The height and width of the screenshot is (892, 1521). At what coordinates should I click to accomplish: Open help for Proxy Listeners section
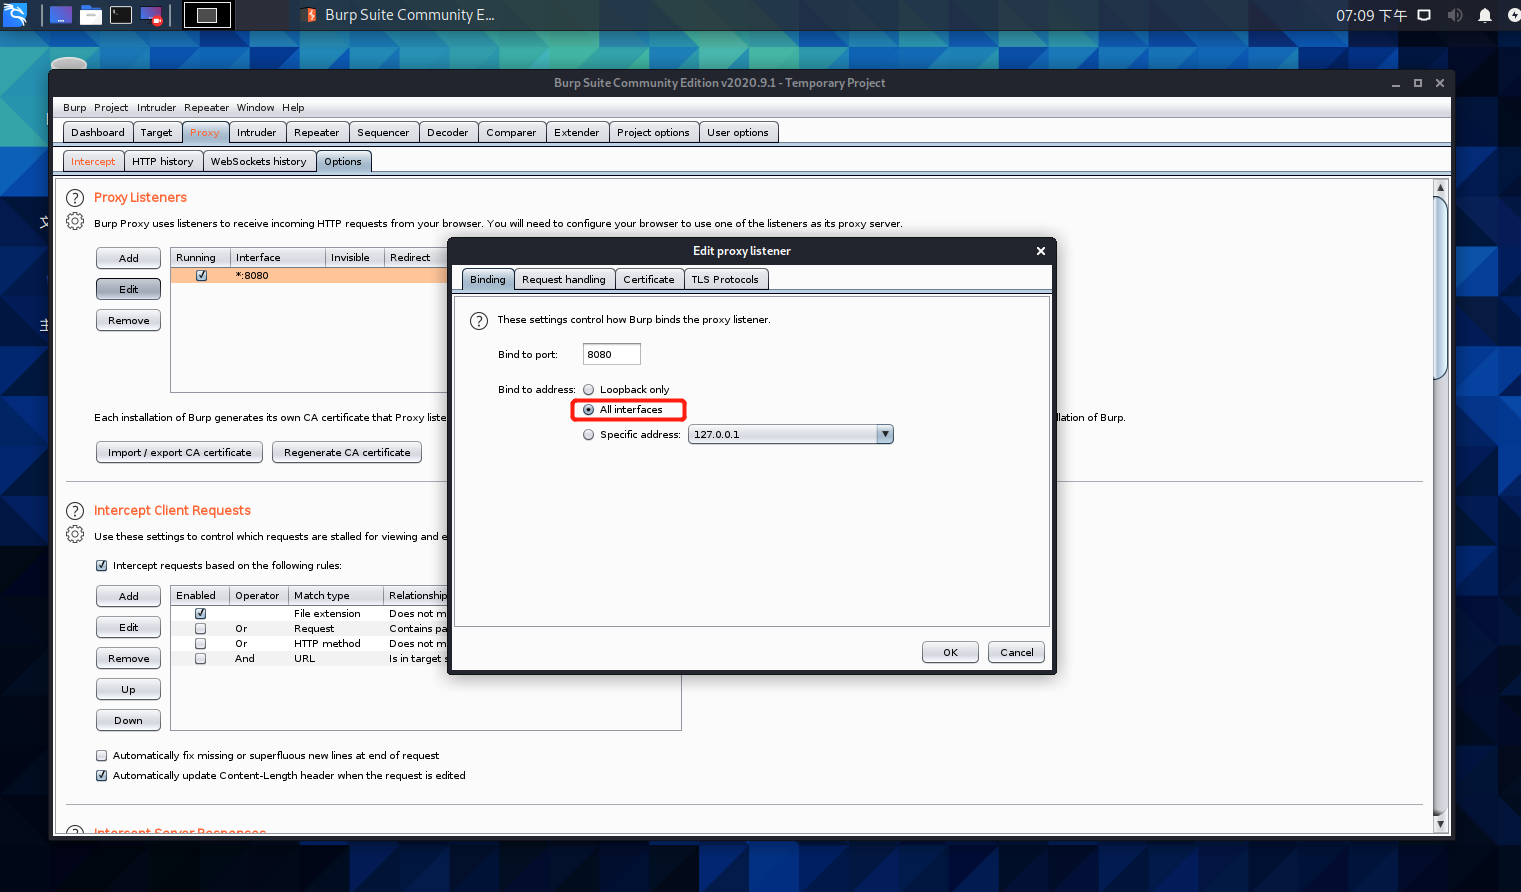tap(75, 198)
